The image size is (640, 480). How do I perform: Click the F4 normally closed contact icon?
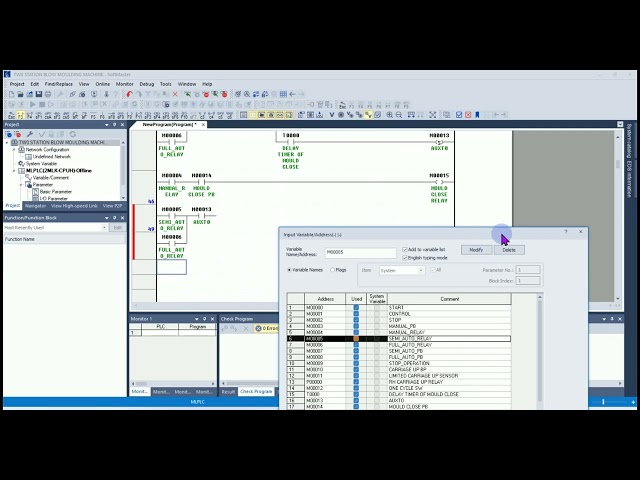click(30, 115)
